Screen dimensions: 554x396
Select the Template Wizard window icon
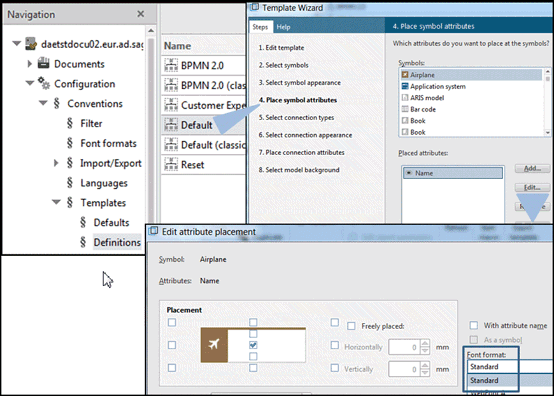point(255,7)
